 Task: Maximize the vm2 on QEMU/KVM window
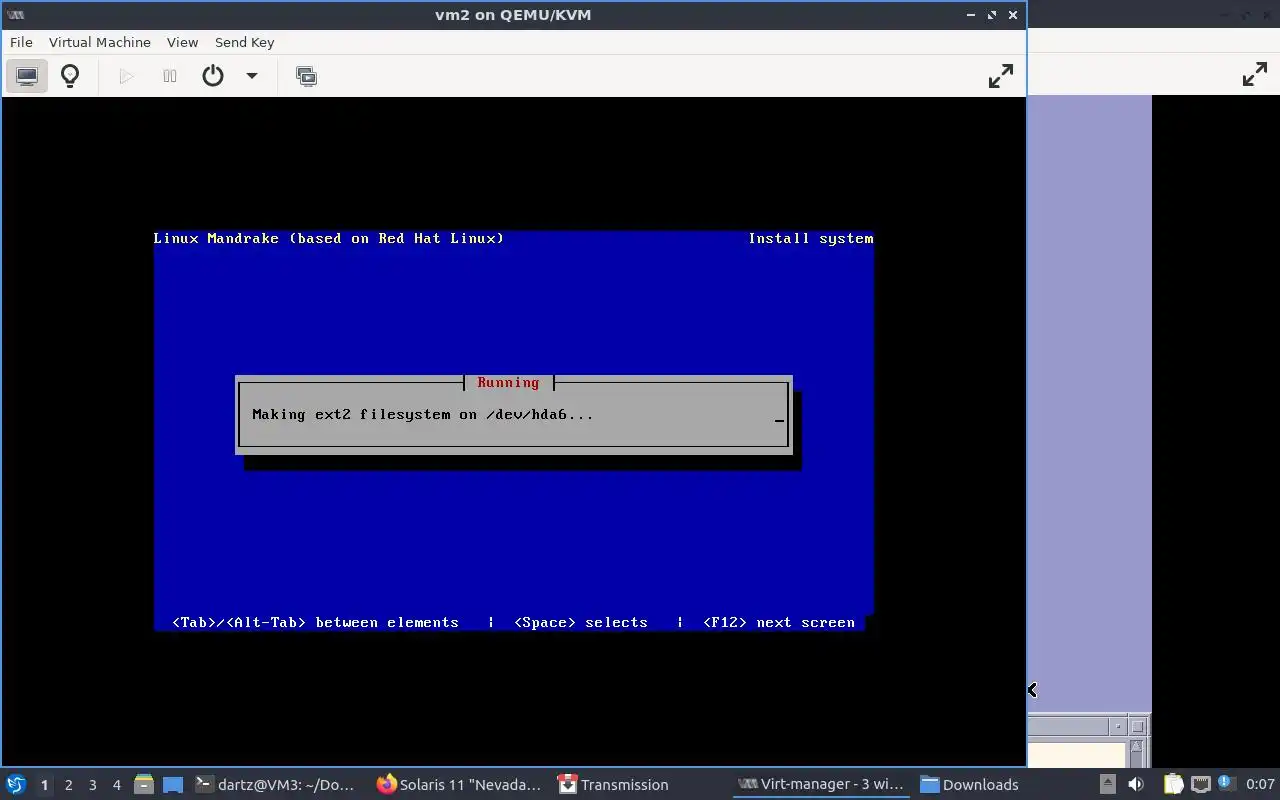click(x=992, y=15)
